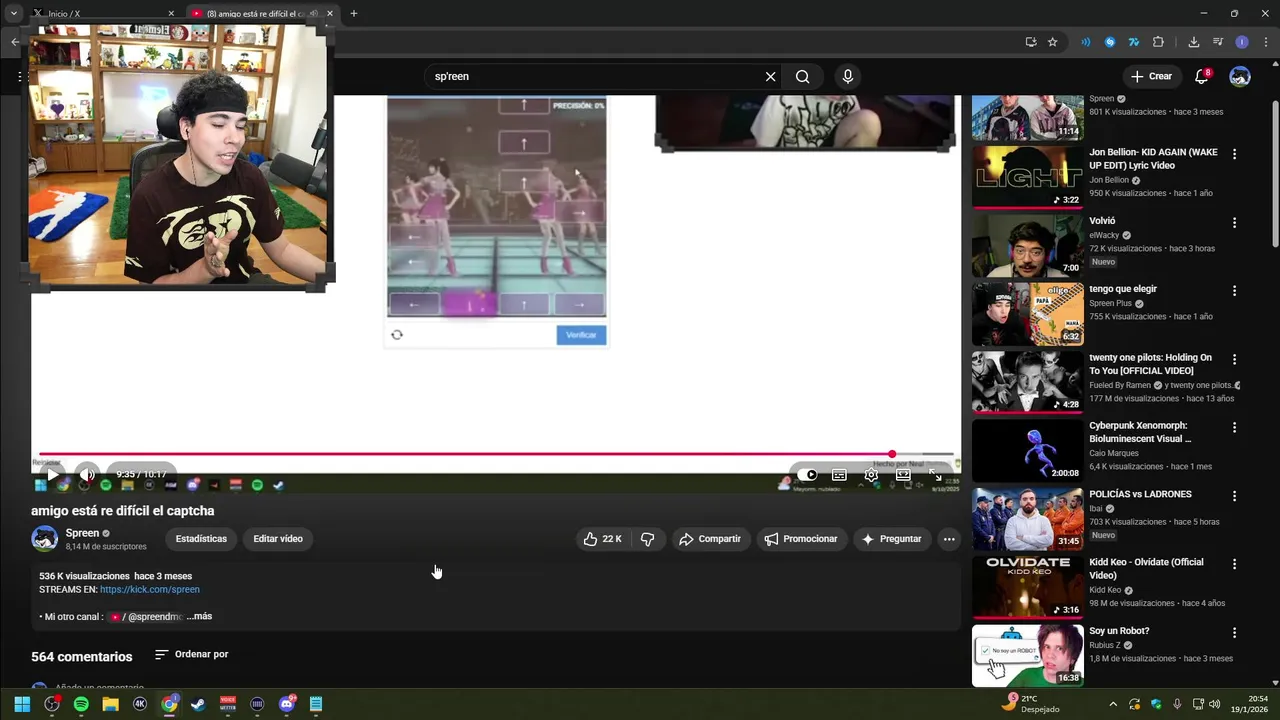Turn on subtitles in the player
Screen dimensions: 1280x720
839,475
